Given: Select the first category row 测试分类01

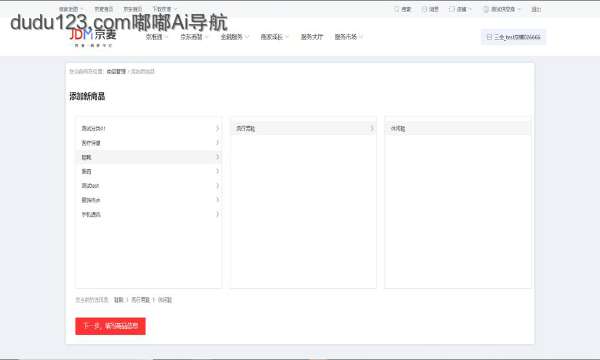Looking at the screenshot, I should [x=149, y=129].
